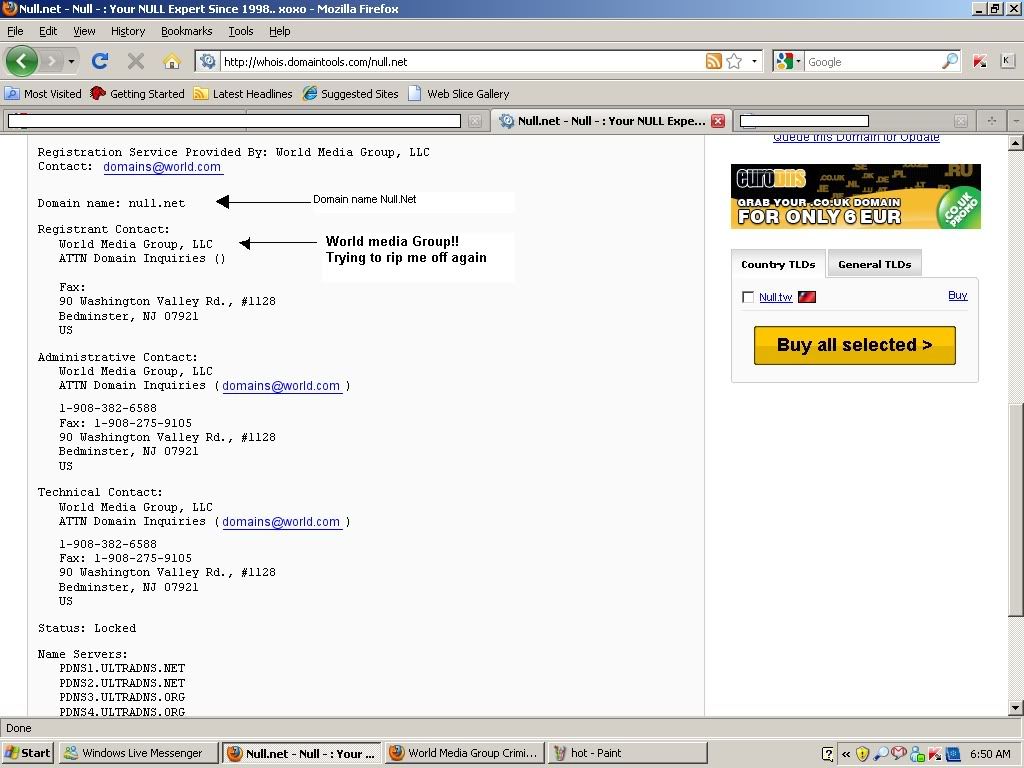Image resolution: width=1024 pixels, height=768 pixels.
Task: Click into the Google search box
Action: (x=873, y=61)
